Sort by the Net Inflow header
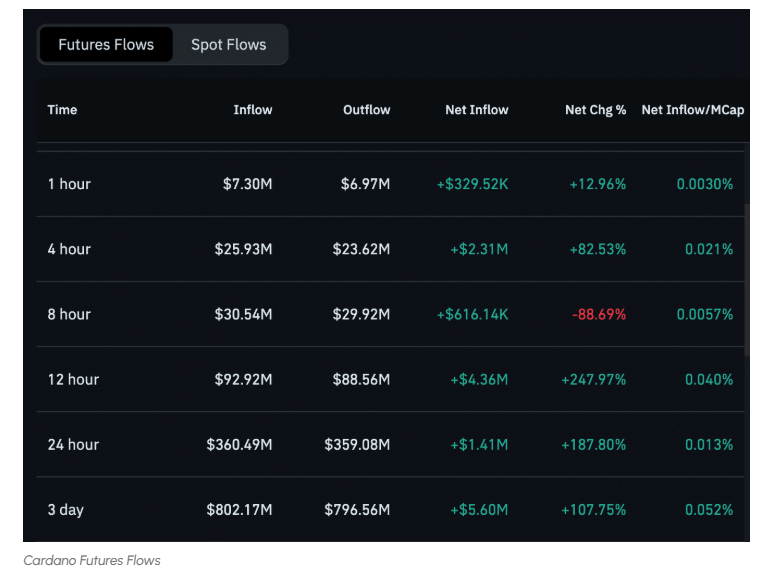Image resolution: width=772 pixels, height=578 pixels. [477, 110]
